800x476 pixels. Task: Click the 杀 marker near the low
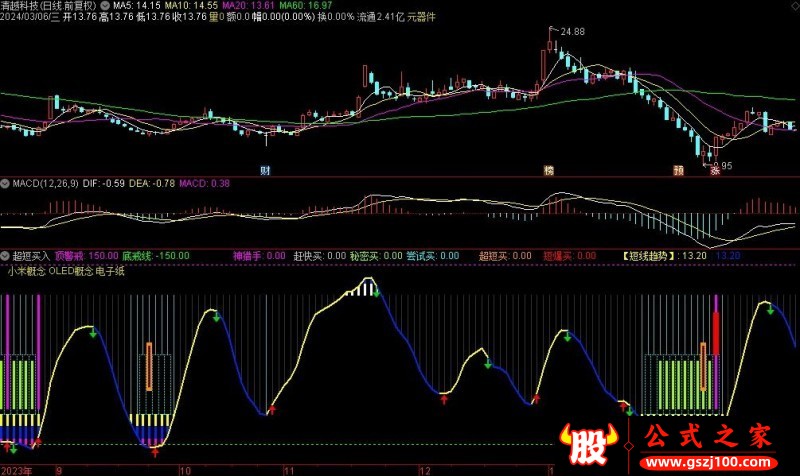[x=715, y=169]
